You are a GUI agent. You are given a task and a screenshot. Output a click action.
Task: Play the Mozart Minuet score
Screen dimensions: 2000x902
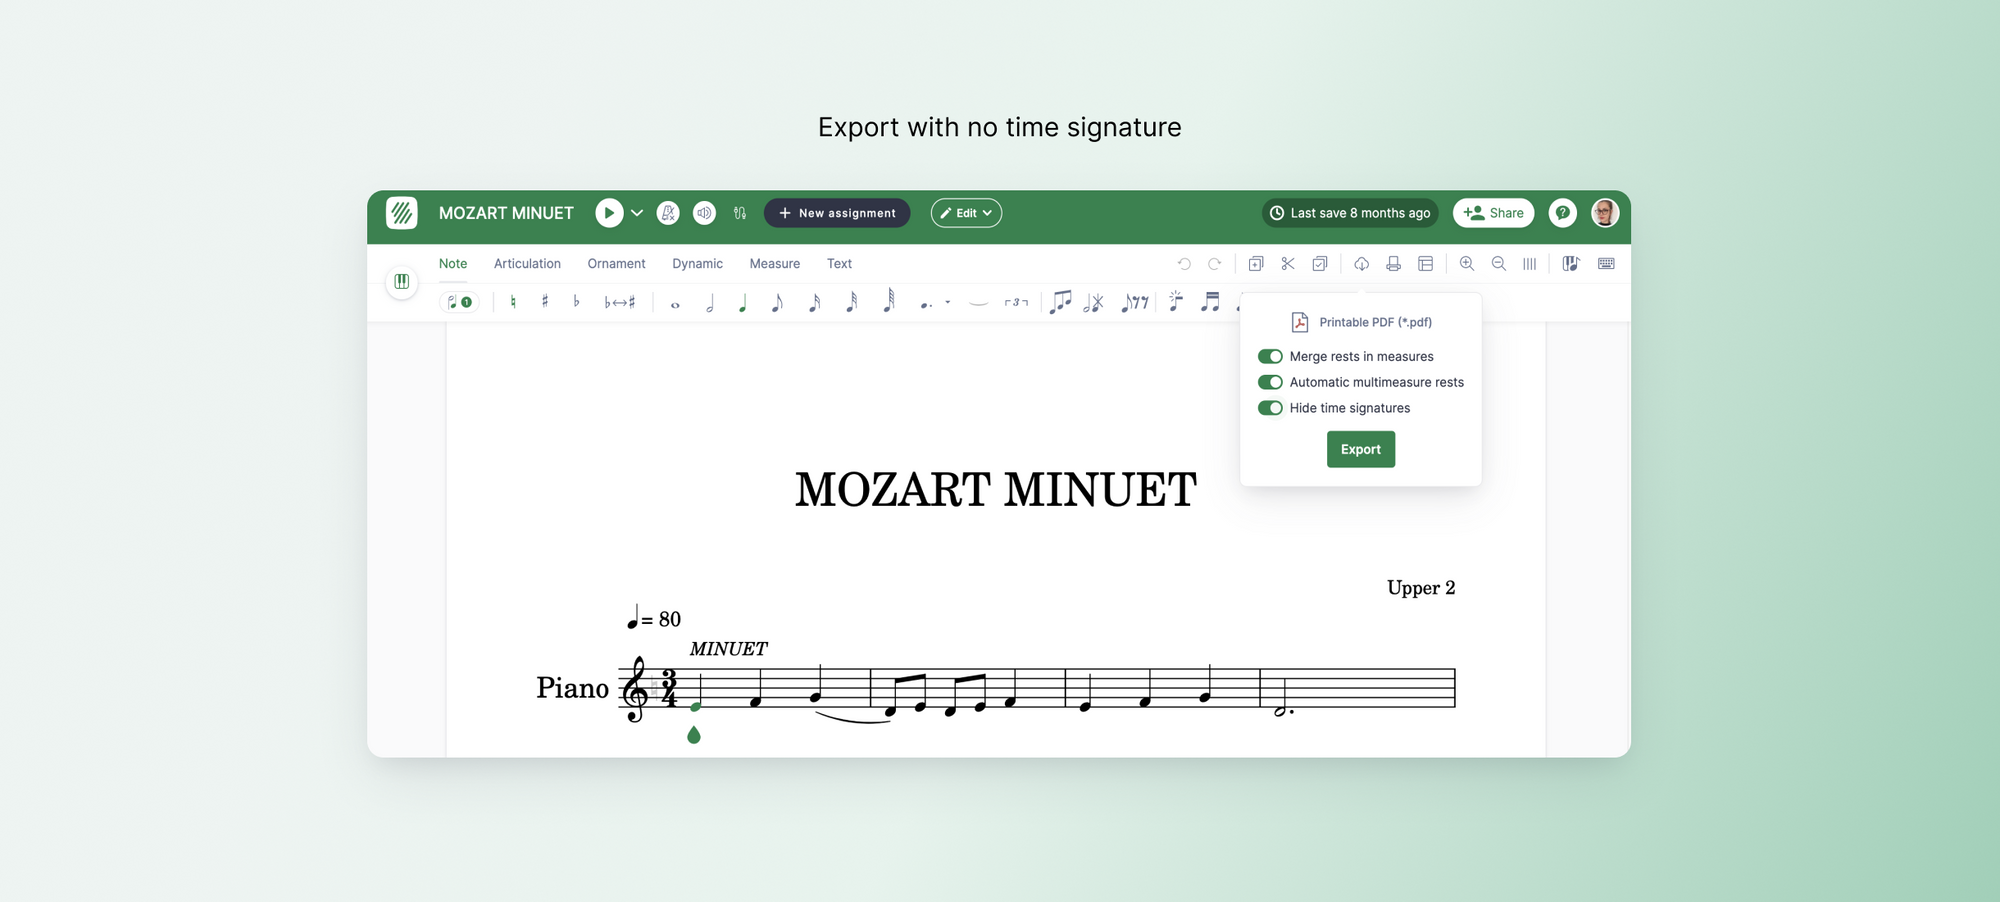click(x=609, y=213)
